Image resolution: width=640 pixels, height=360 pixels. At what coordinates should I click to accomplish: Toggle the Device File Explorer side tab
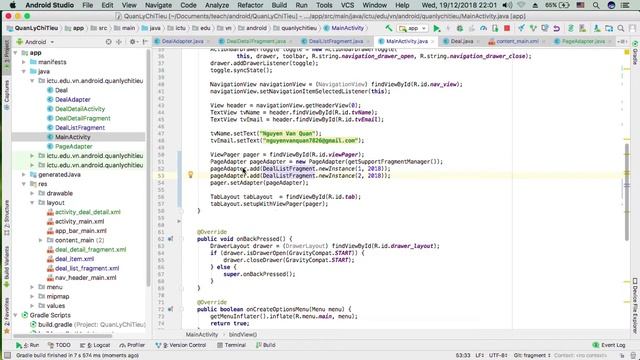tap(635, 305)
